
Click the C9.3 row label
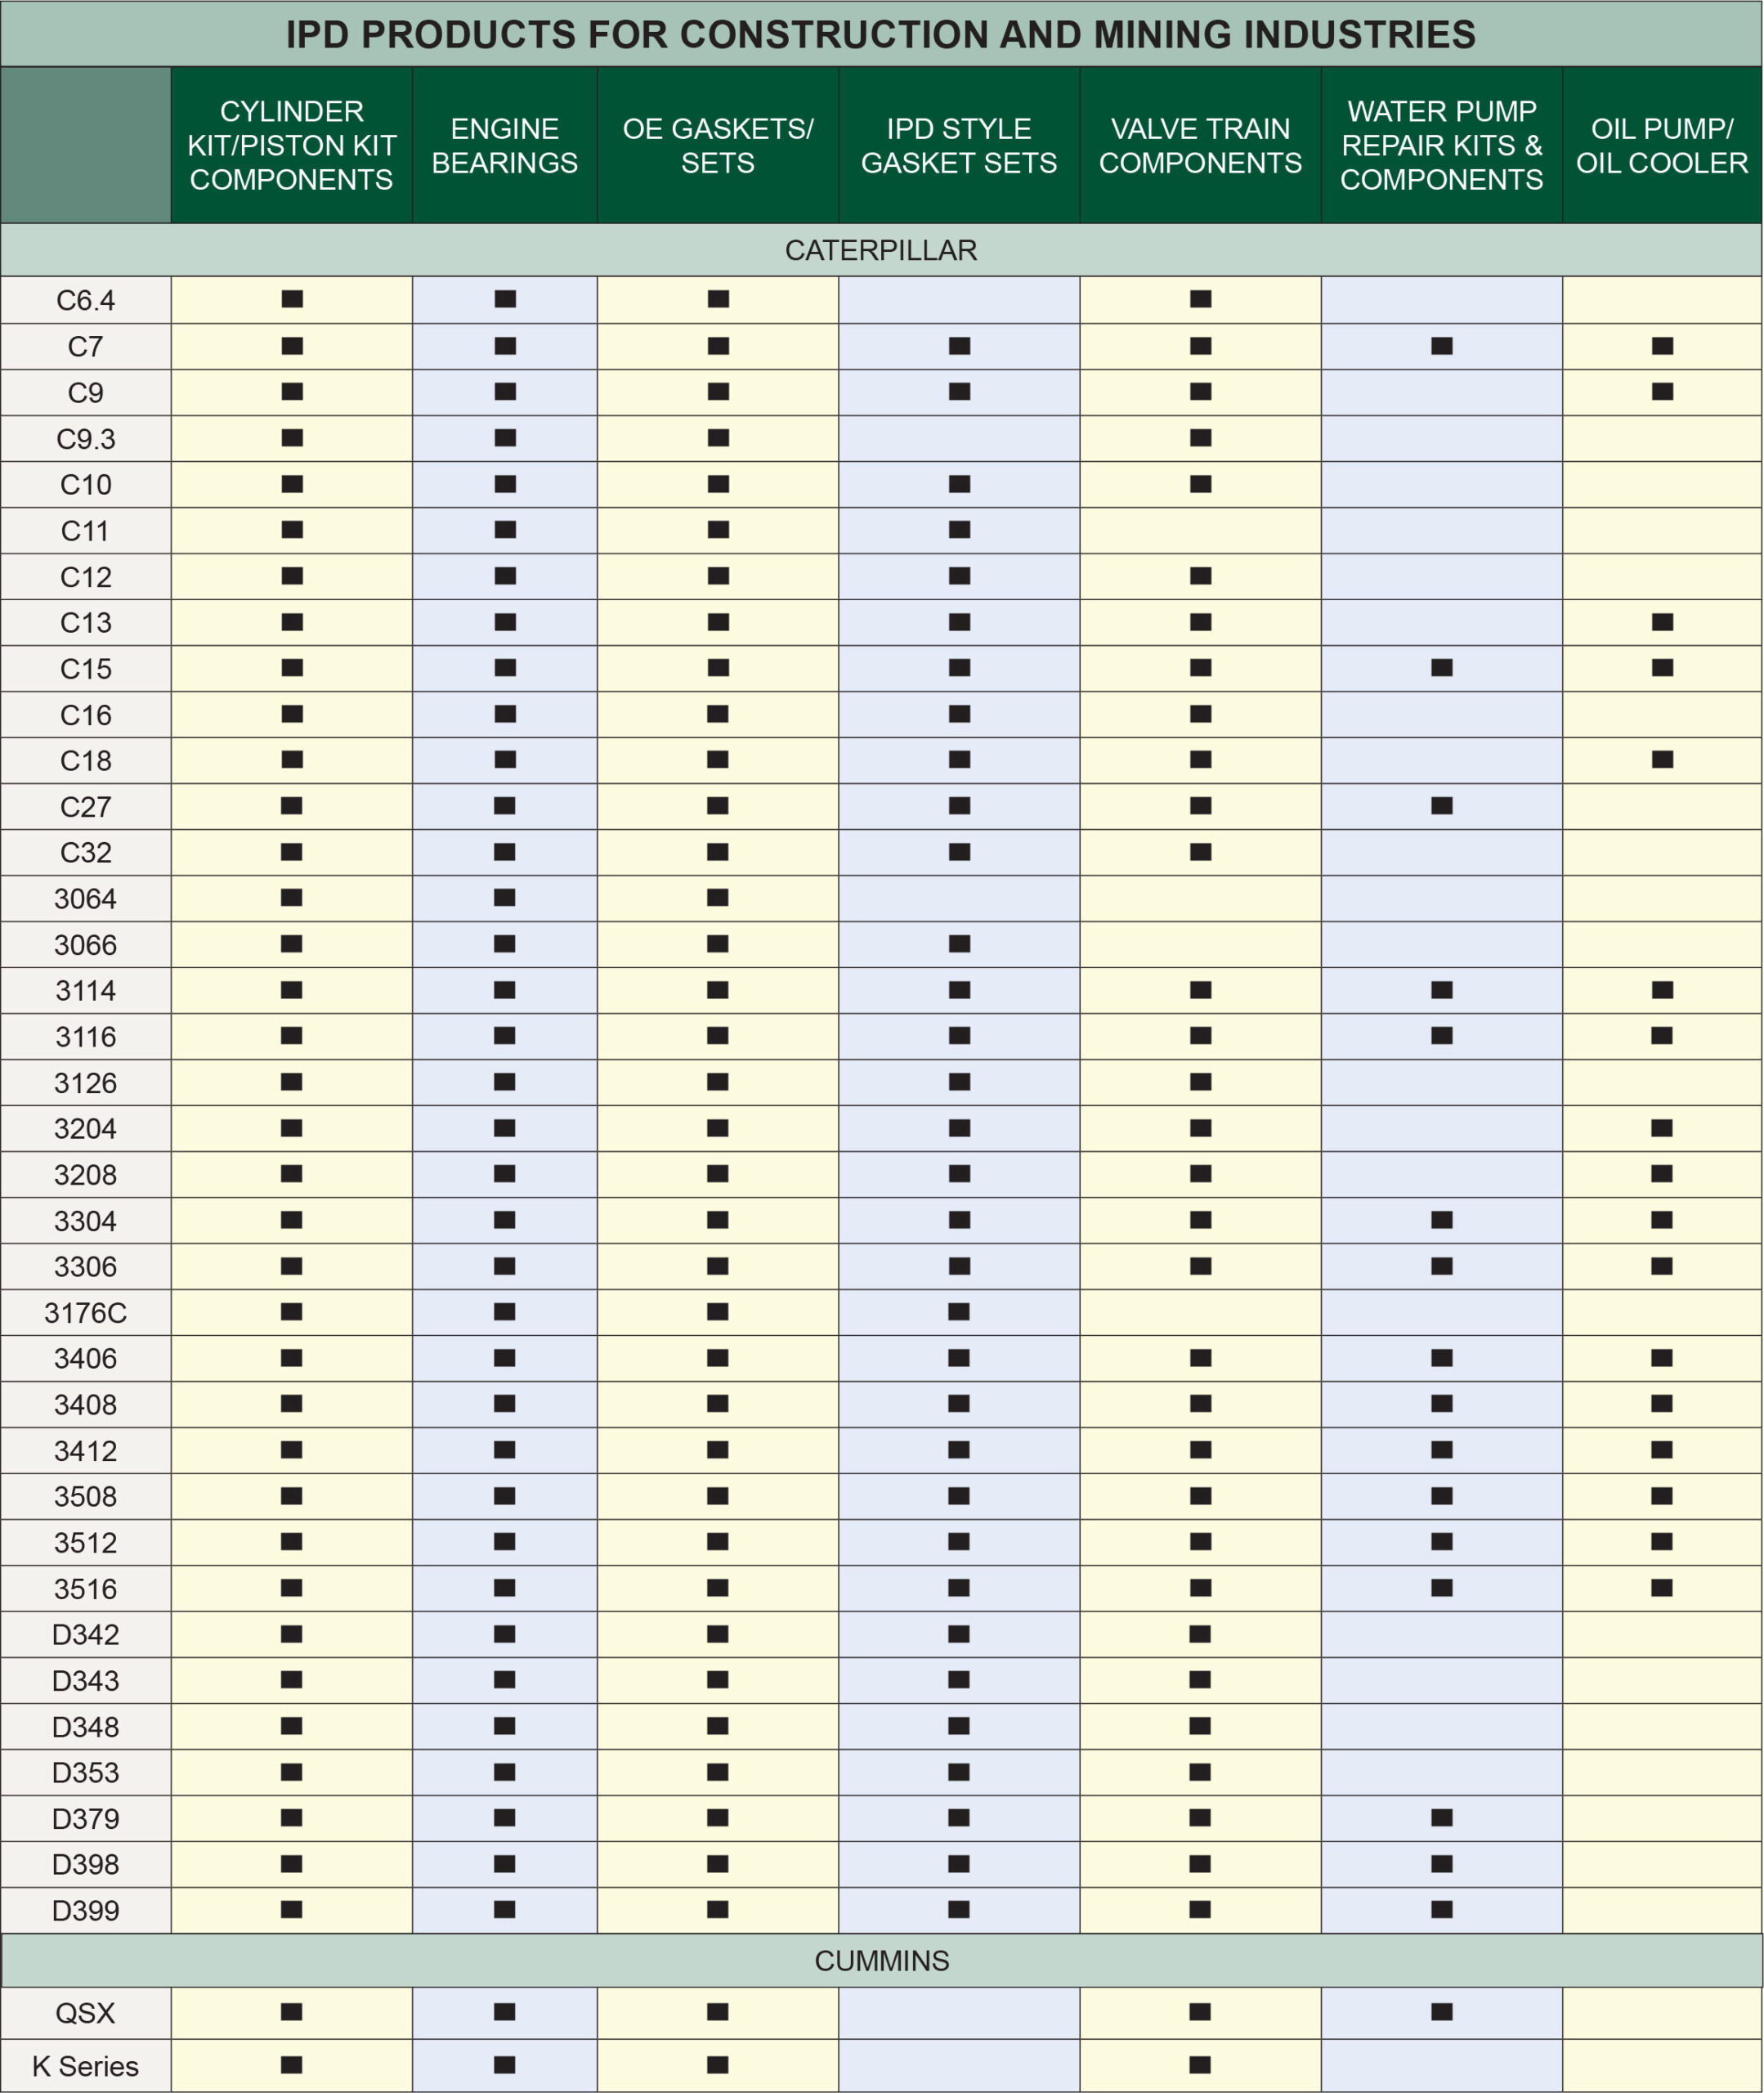click(x=86, y=438)
